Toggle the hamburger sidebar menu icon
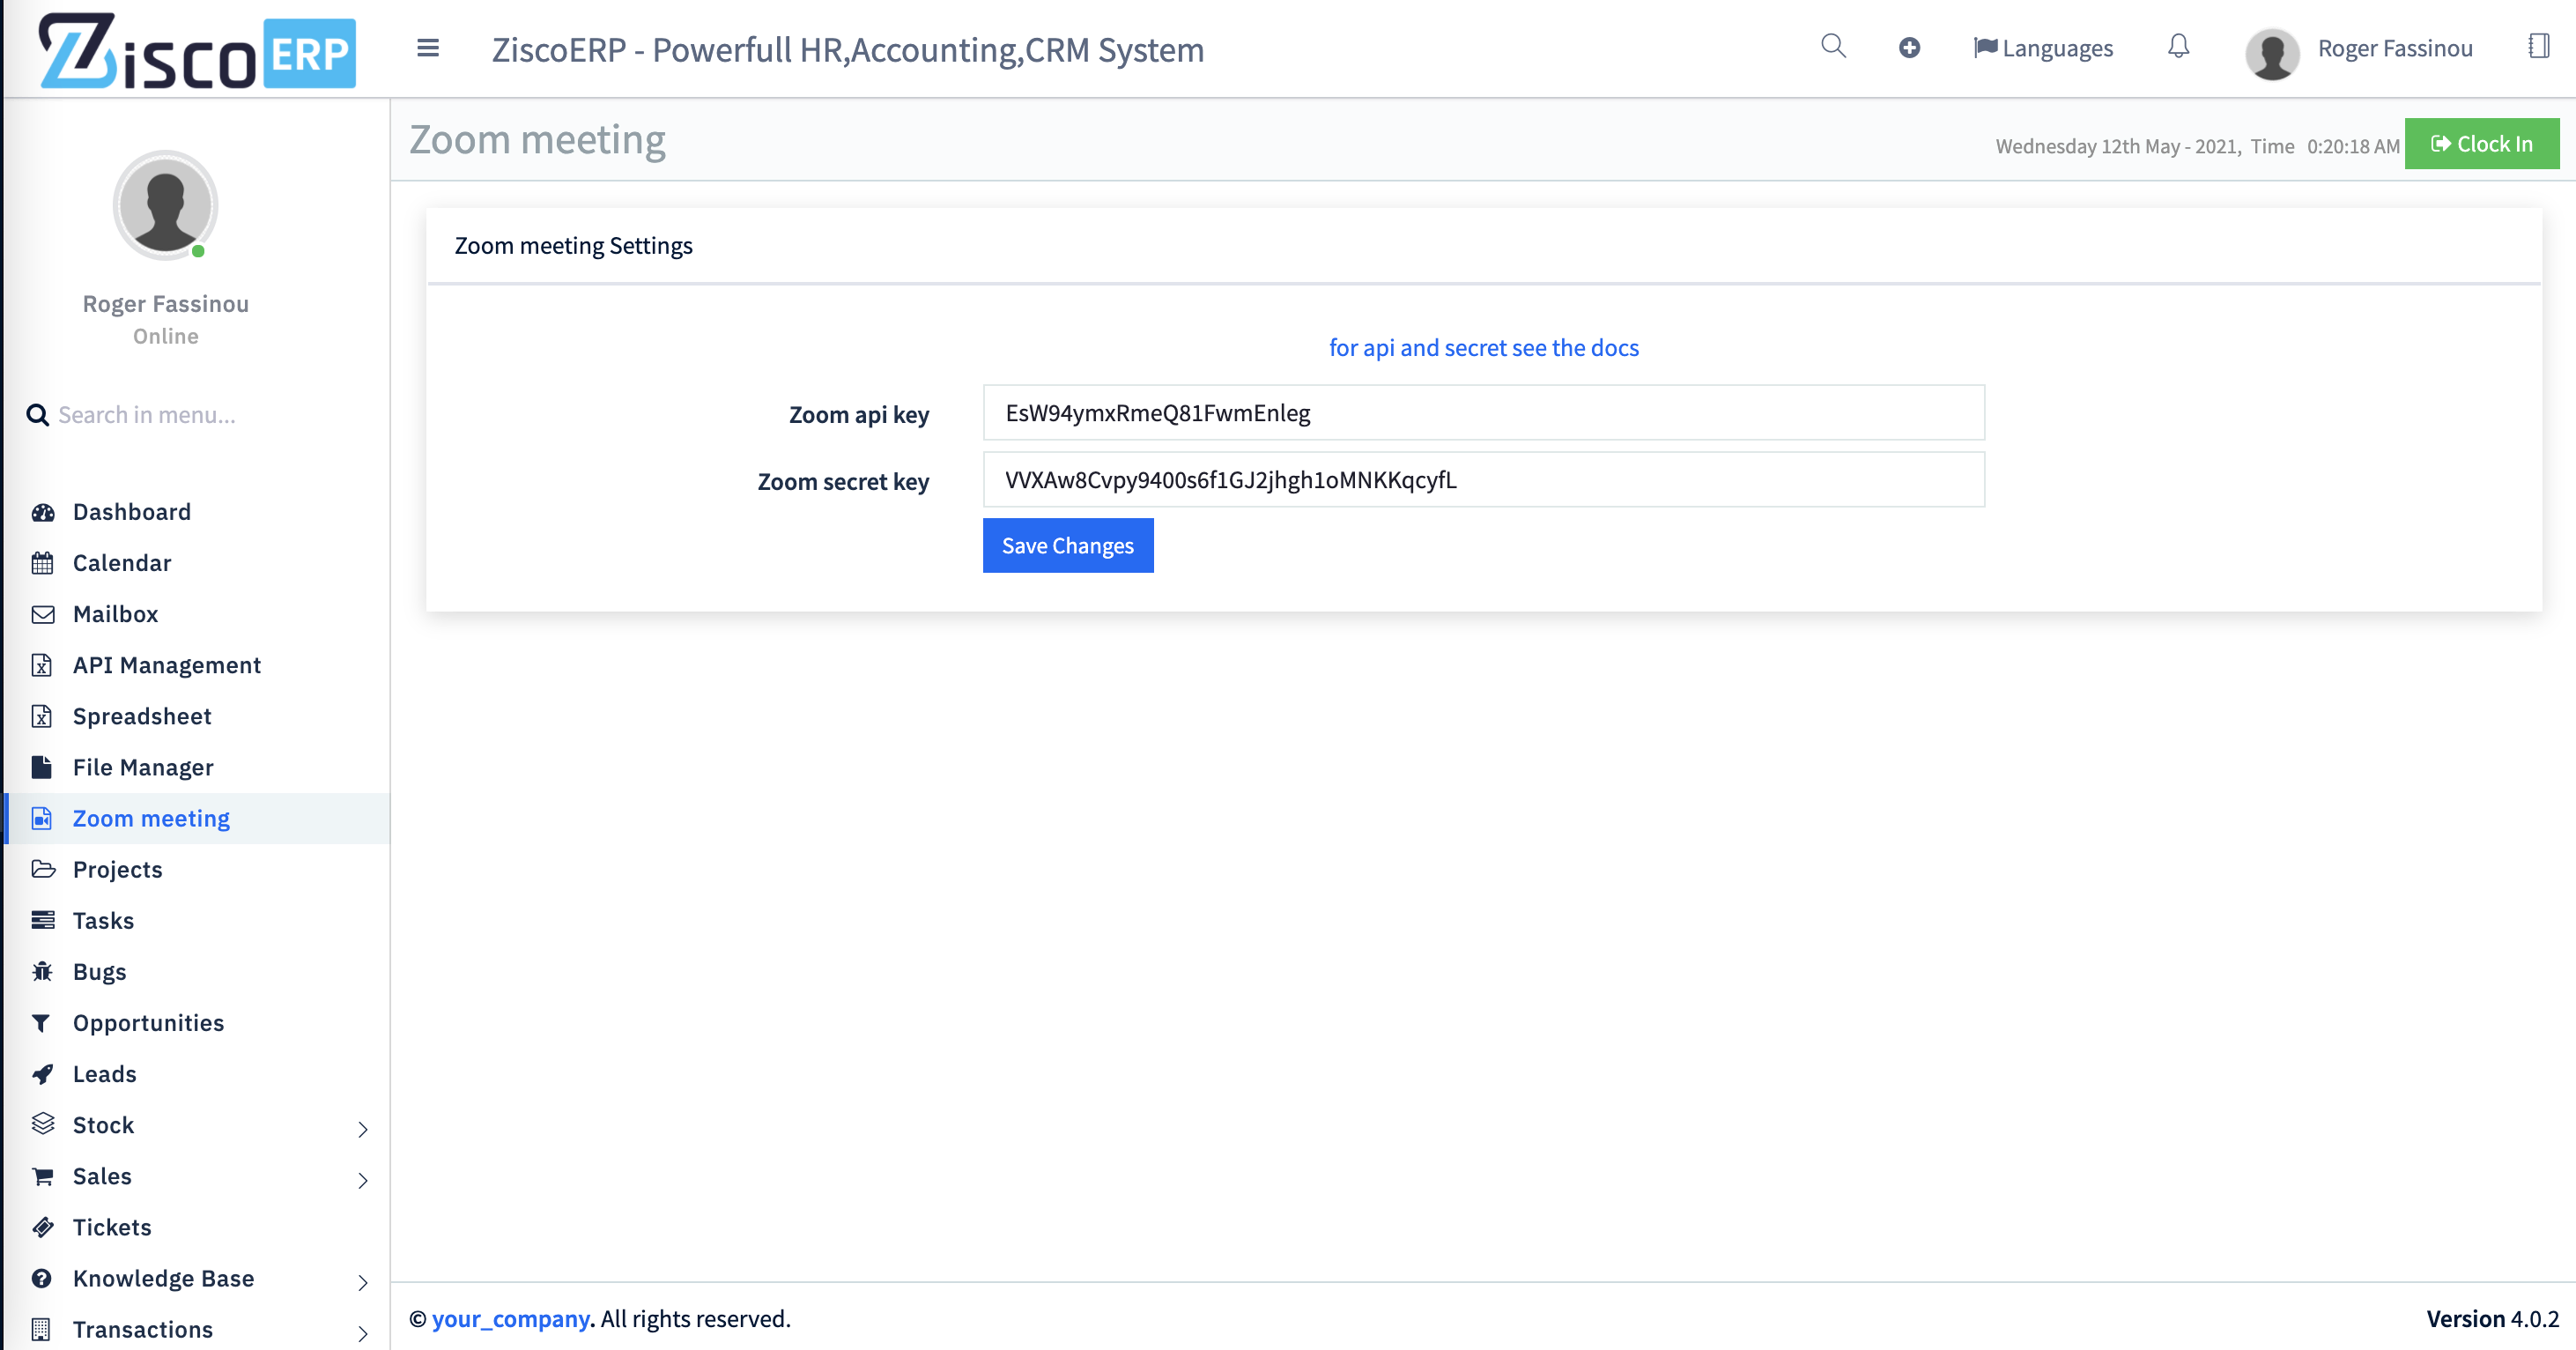Image resolution: width=2576 pixels, height=1350 pixels. pos(428,48)
